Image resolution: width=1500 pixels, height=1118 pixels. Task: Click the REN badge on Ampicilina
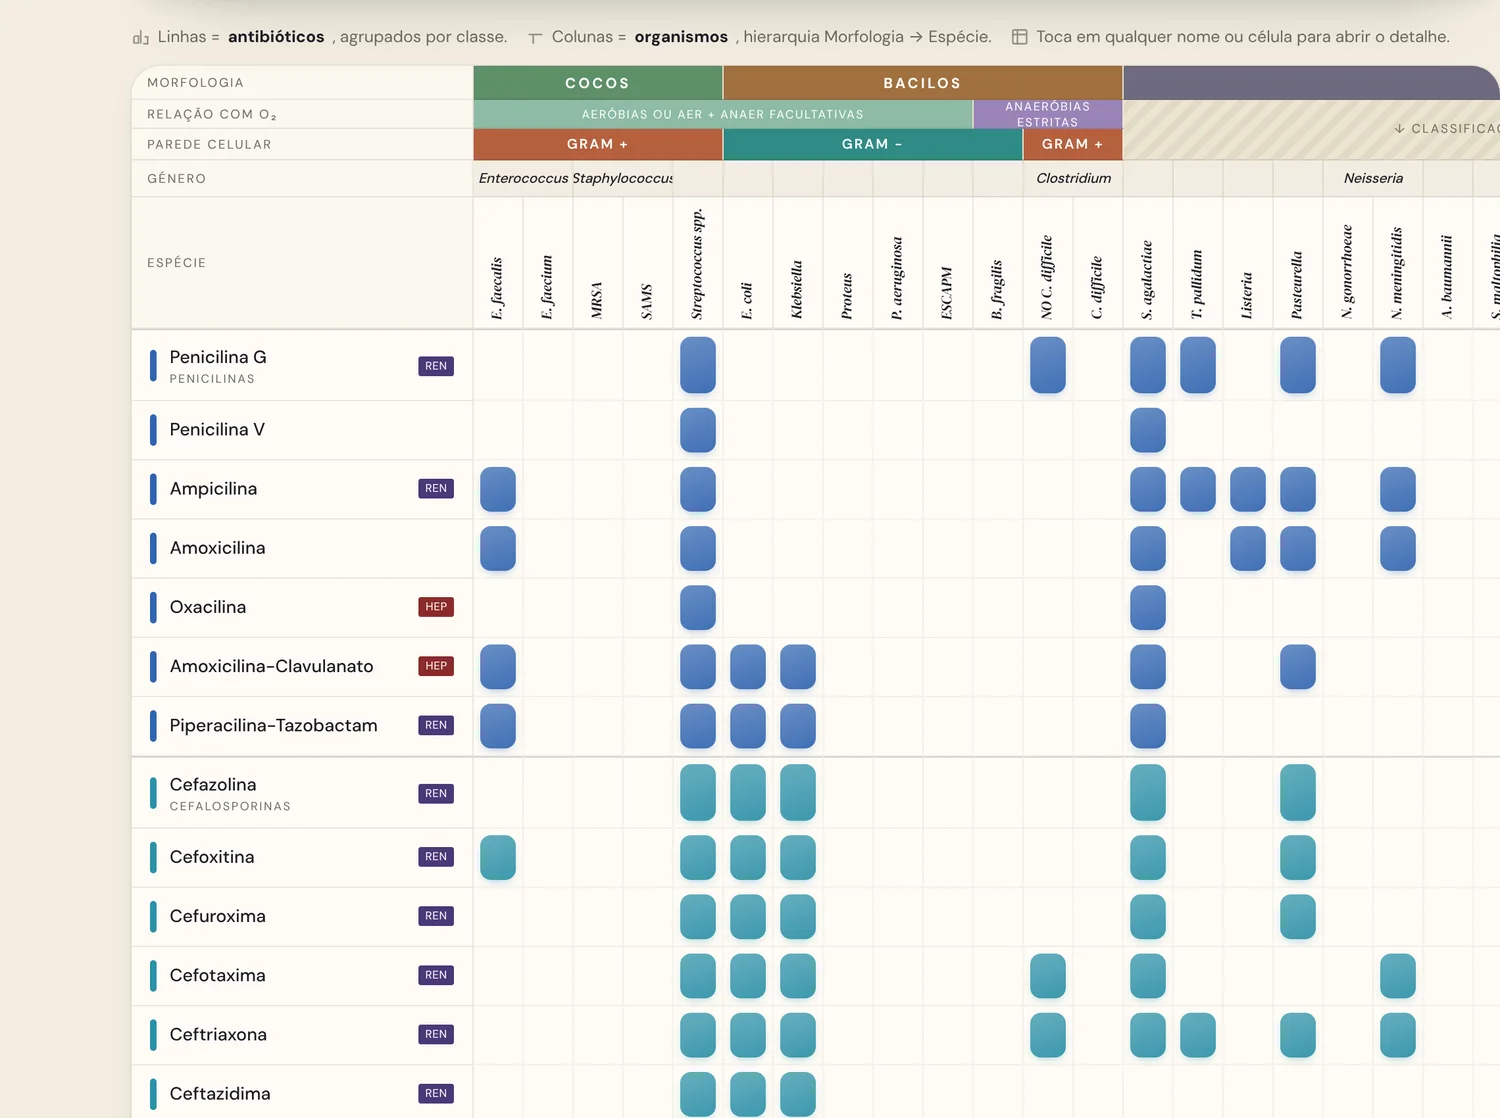click(x=436, y=489)
